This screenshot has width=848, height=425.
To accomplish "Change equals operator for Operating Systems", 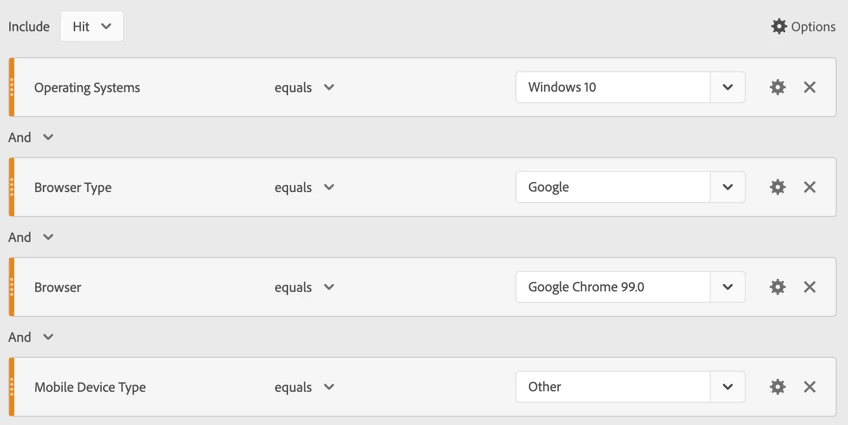I will (x=304, y=88).
